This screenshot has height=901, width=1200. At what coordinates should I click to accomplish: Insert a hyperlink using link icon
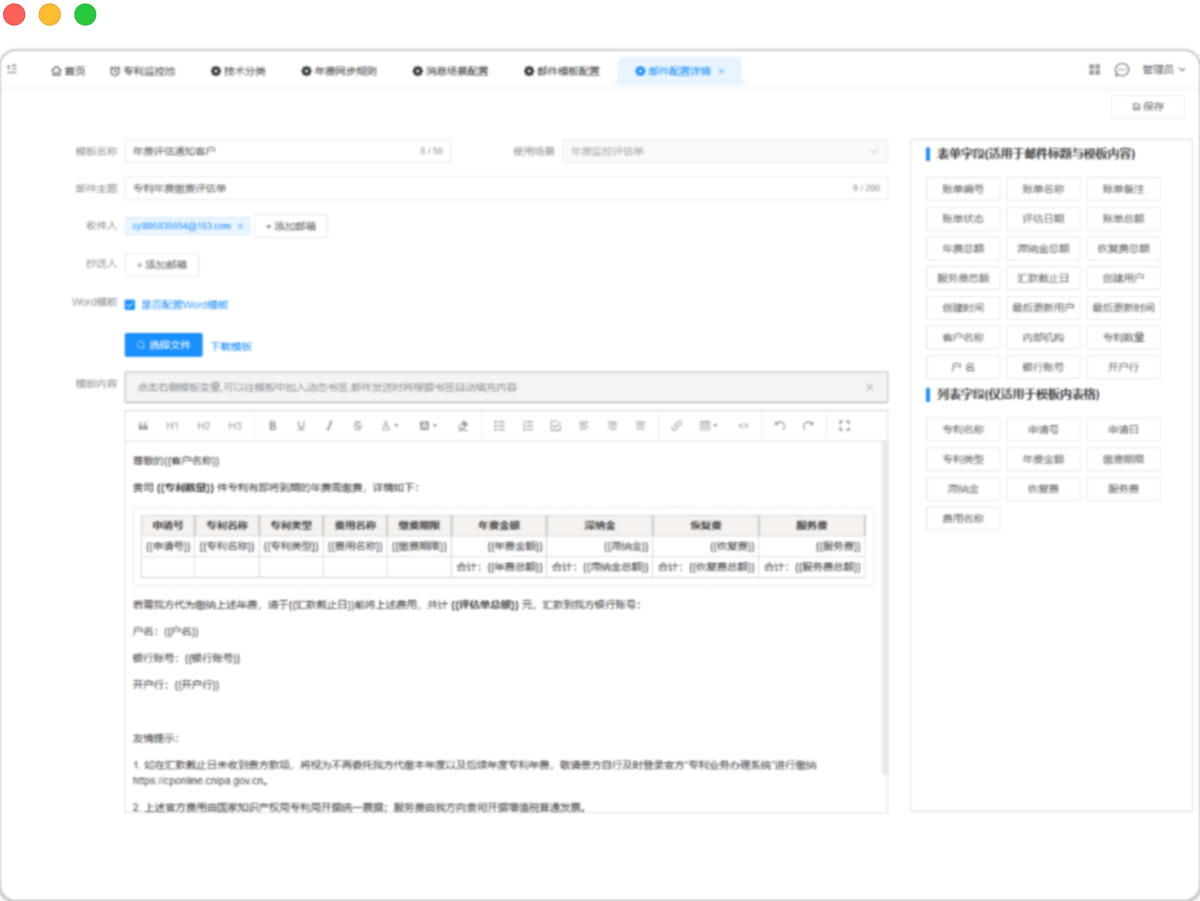point(677,426)
